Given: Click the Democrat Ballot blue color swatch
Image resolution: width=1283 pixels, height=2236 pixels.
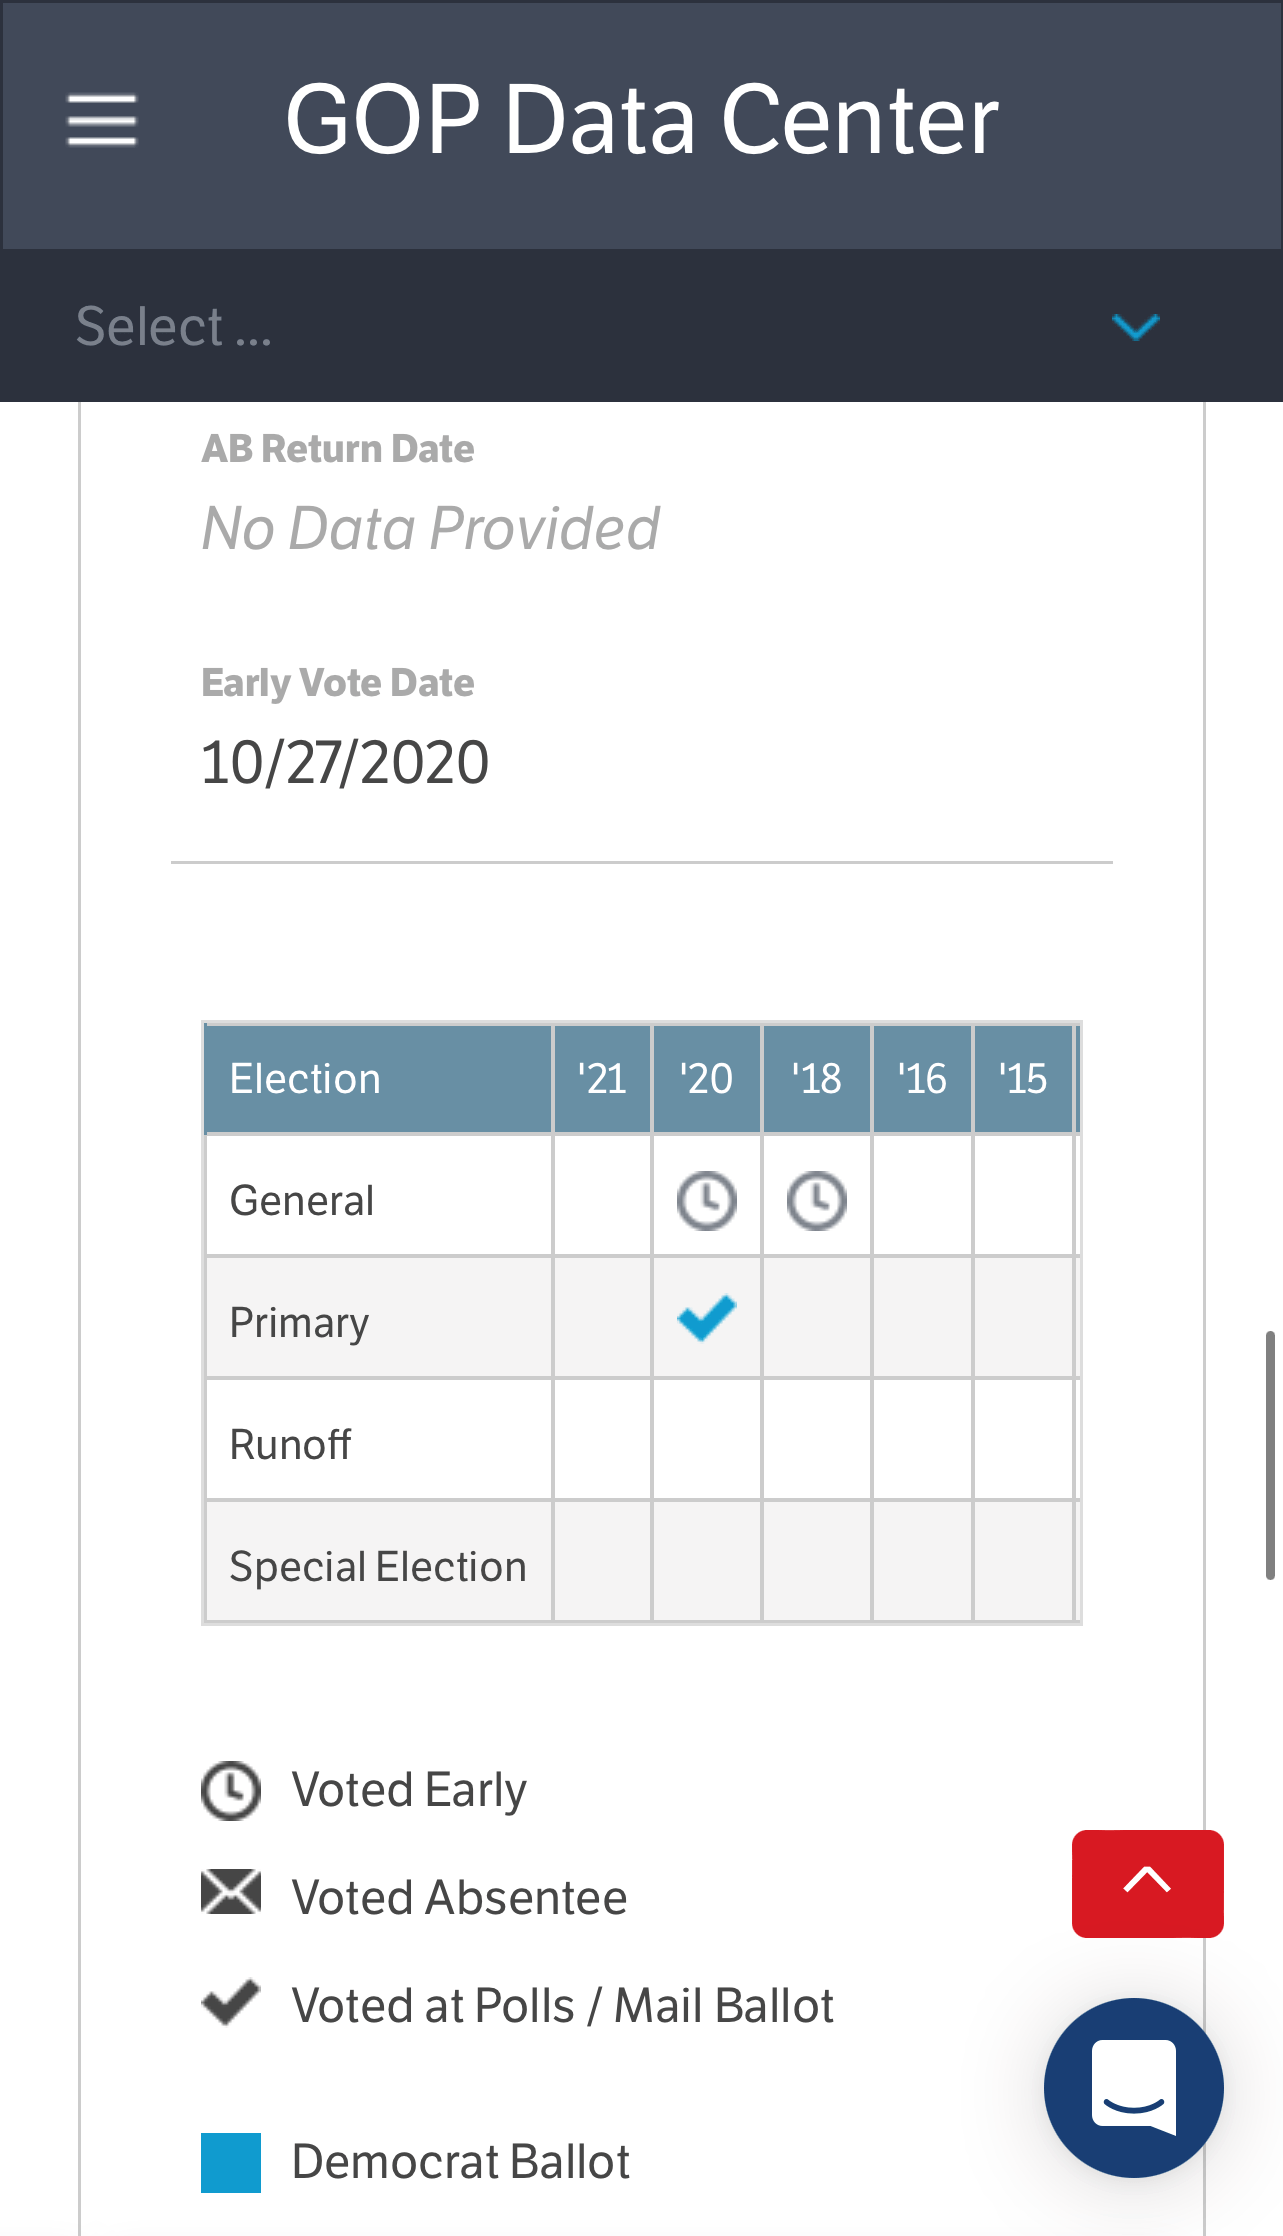Looking at the screenshot, I should coord(231,2162).
